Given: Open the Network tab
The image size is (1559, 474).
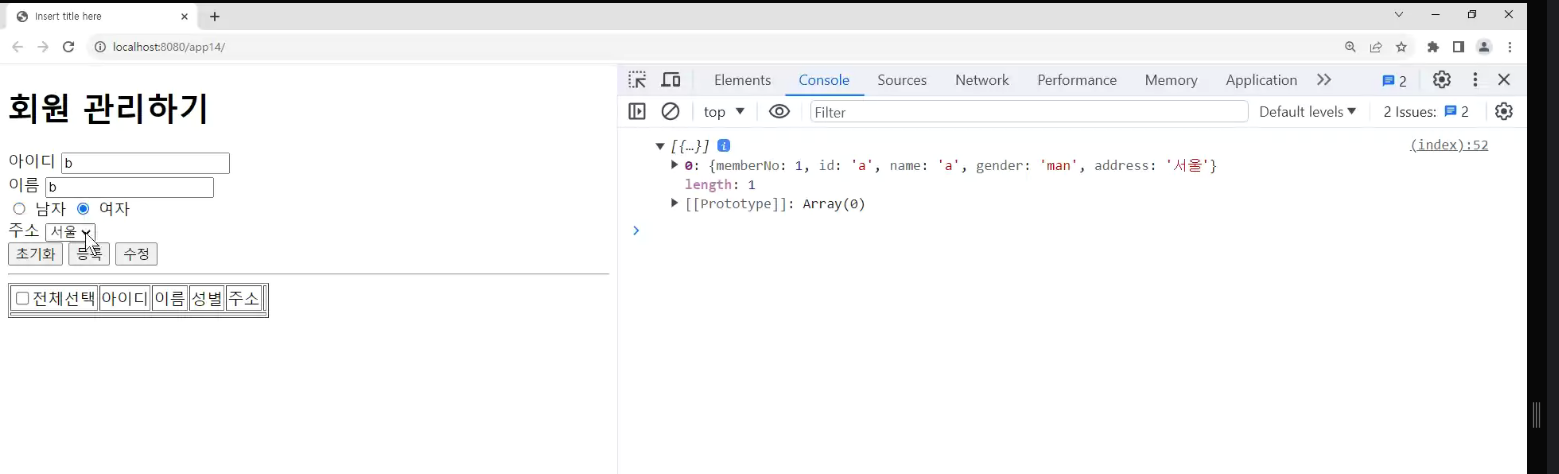Looking at the screenshot, I should coord(982,80).
